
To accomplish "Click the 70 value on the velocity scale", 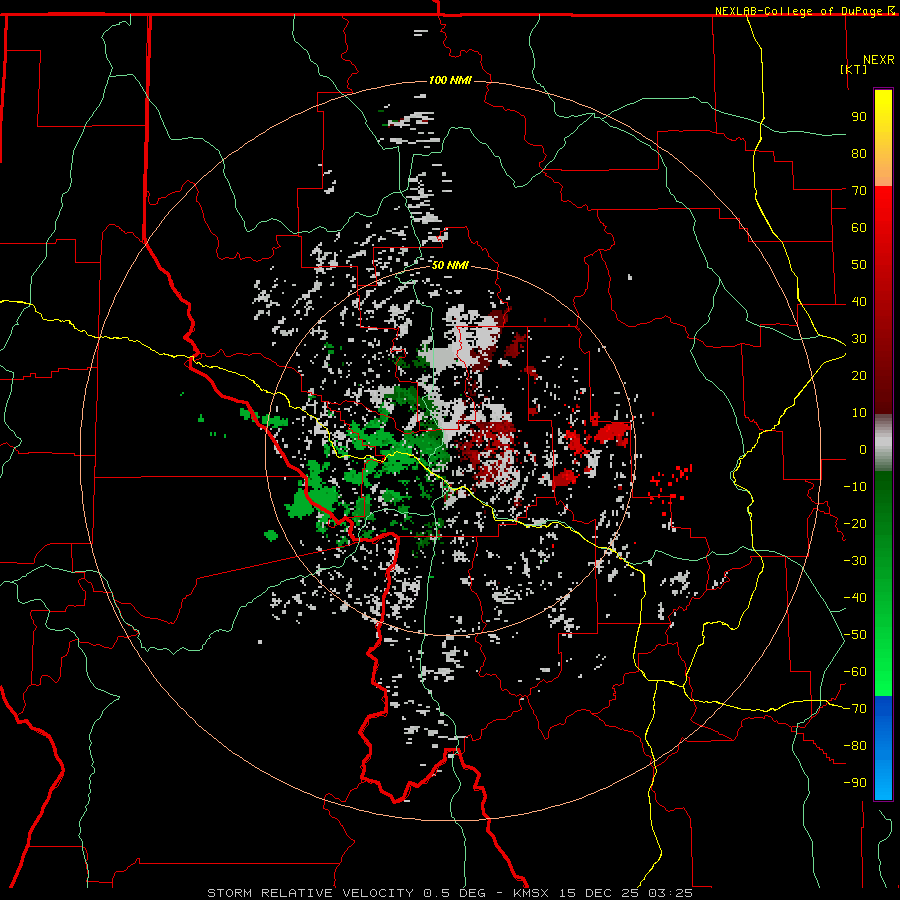I will pos(859,191).
